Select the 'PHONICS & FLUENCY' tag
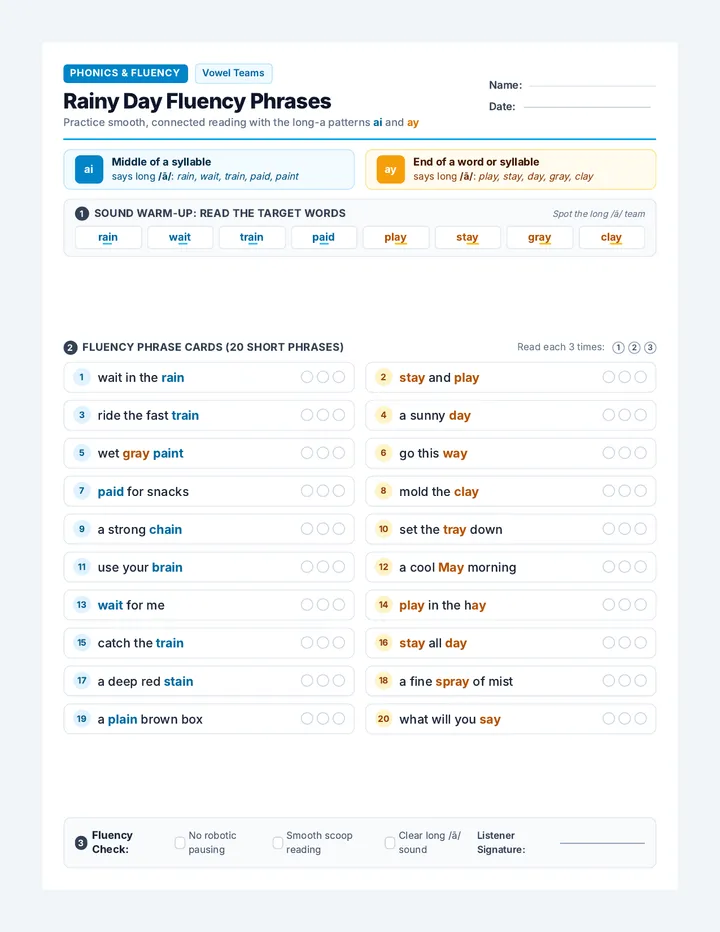The image size is (720, 932). pos(125,73)
